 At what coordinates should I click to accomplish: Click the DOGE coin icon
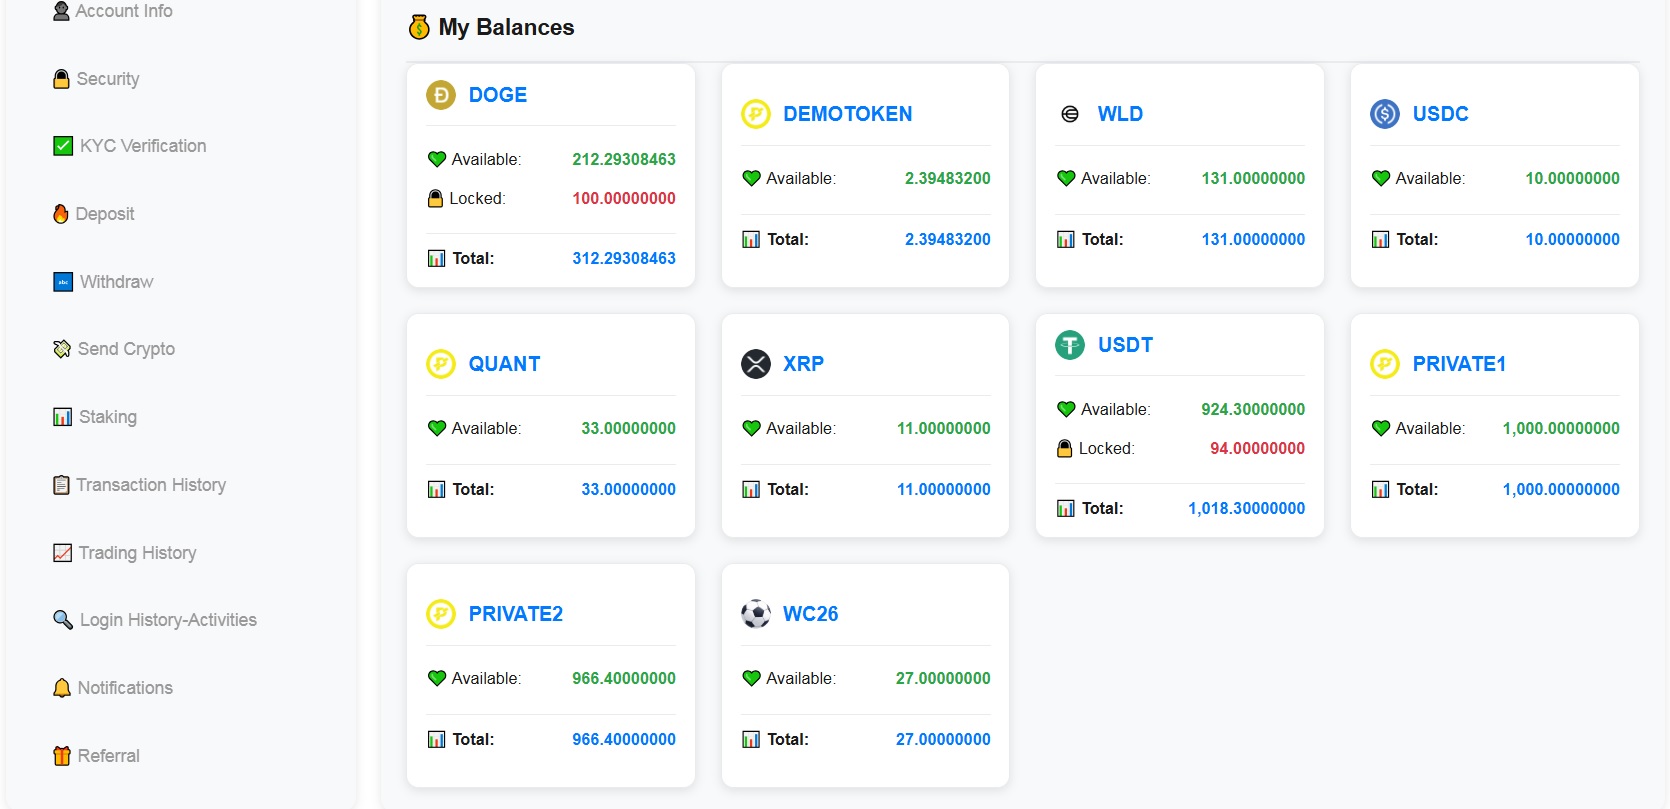point(440,95)
